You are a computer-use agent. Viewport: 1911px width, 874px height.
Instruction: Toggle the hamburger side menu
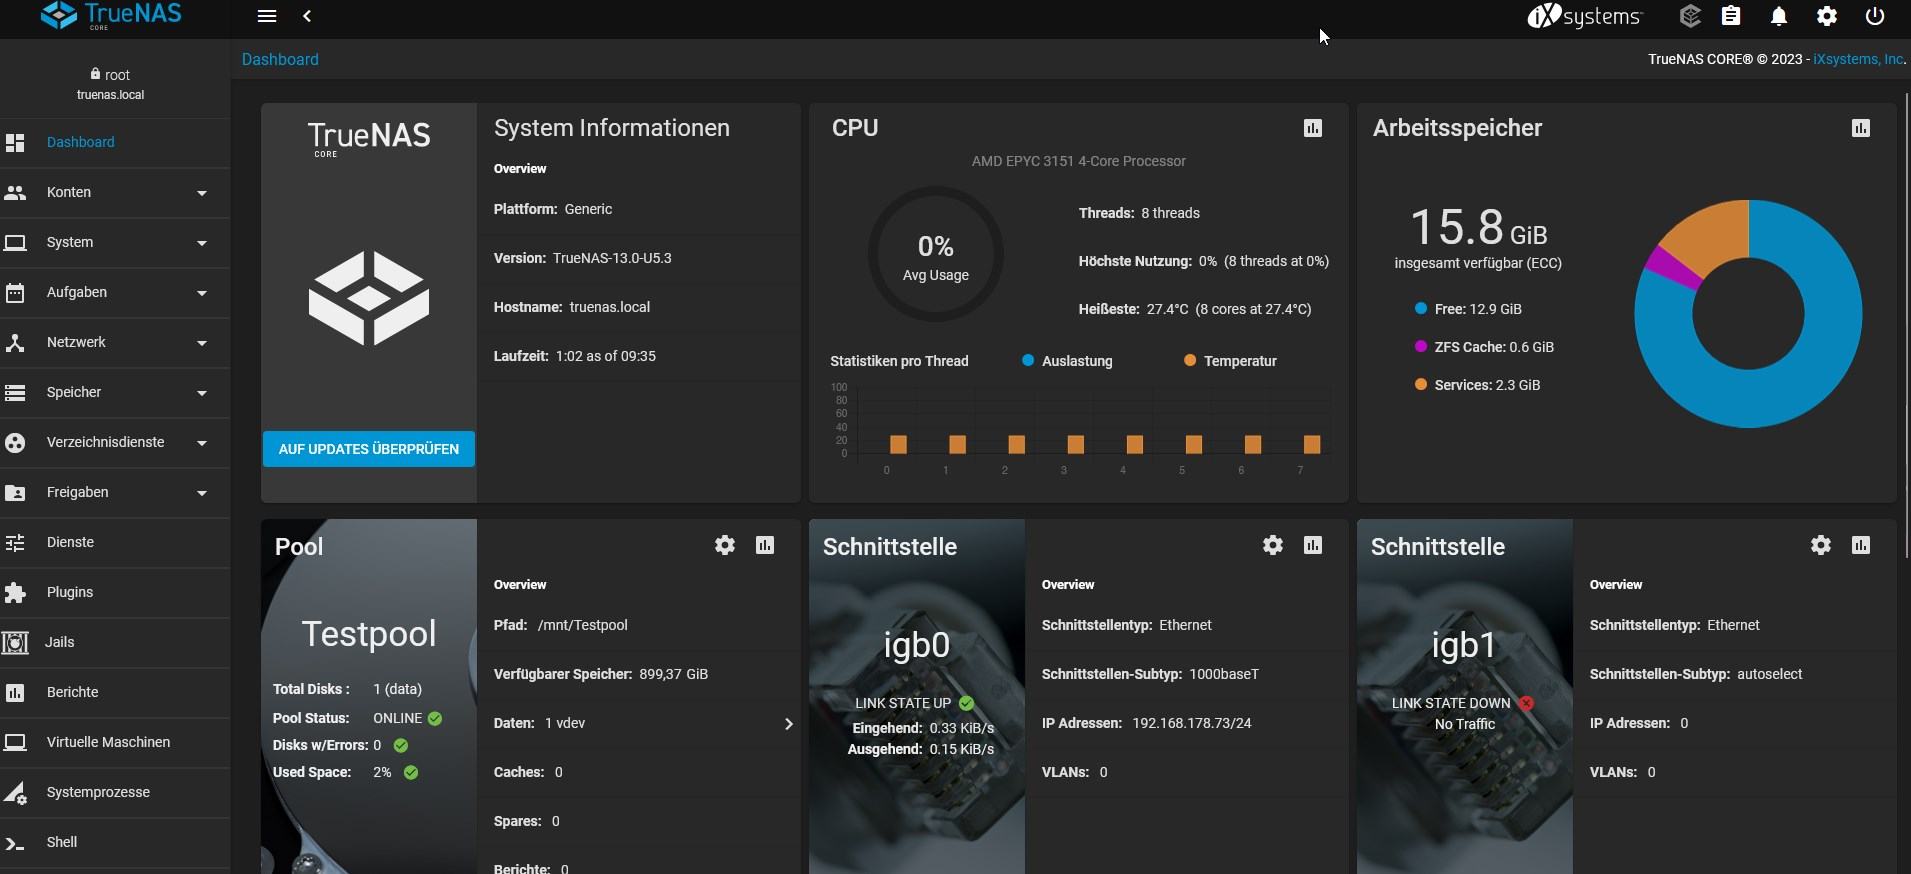[267, 16]
